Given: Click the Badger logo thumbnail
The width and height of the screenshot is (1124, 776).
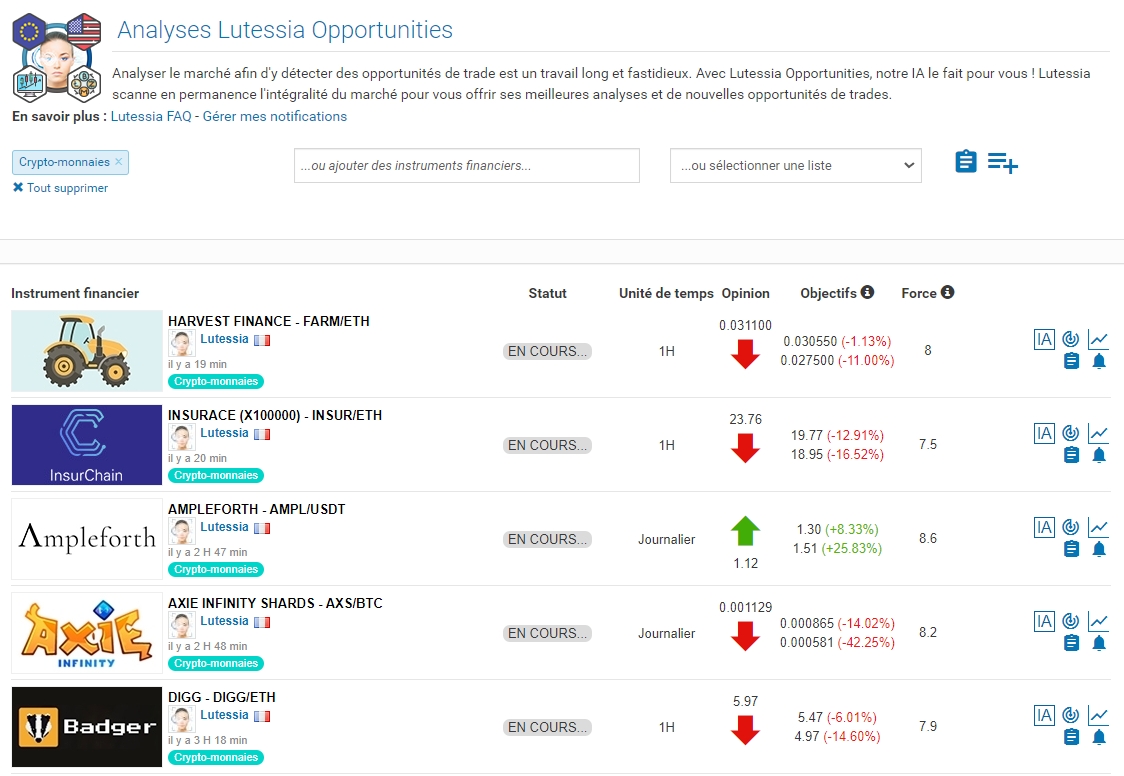Looking at the screenshot, I should tap(87, 727).
